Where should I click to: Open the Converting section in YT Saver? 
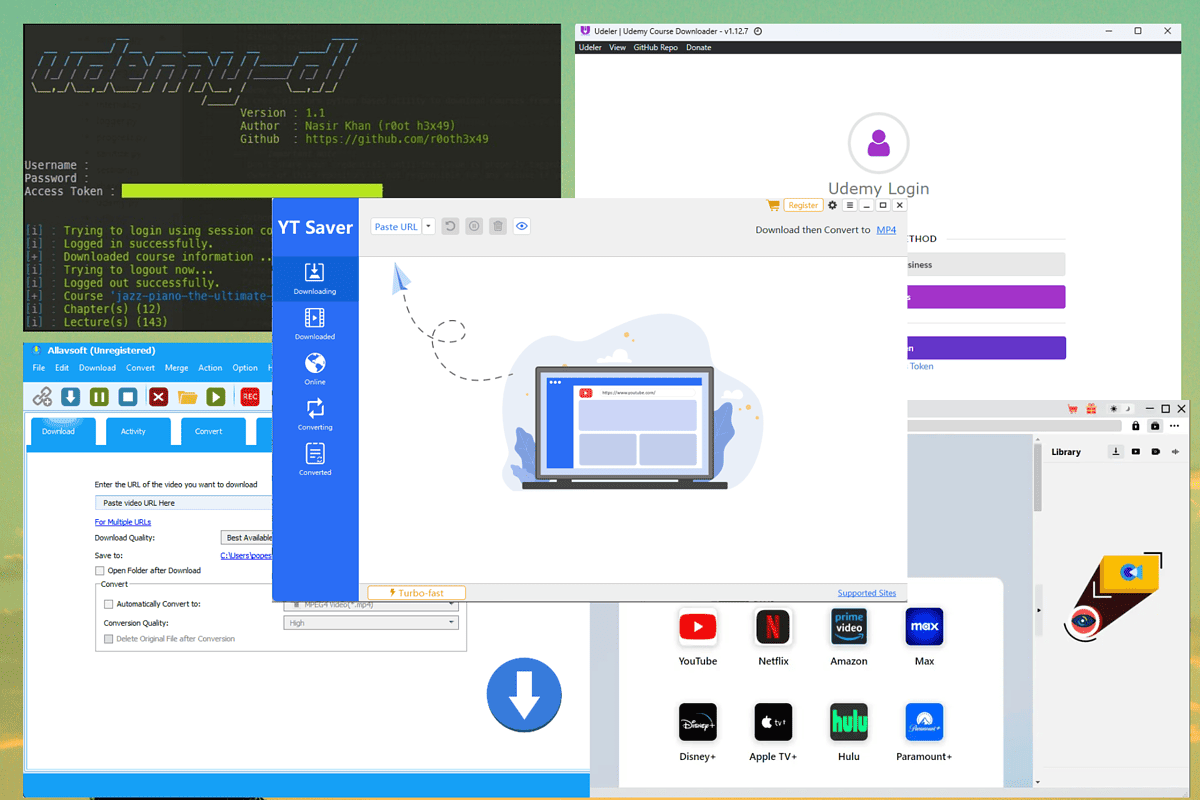click(315, 412)
